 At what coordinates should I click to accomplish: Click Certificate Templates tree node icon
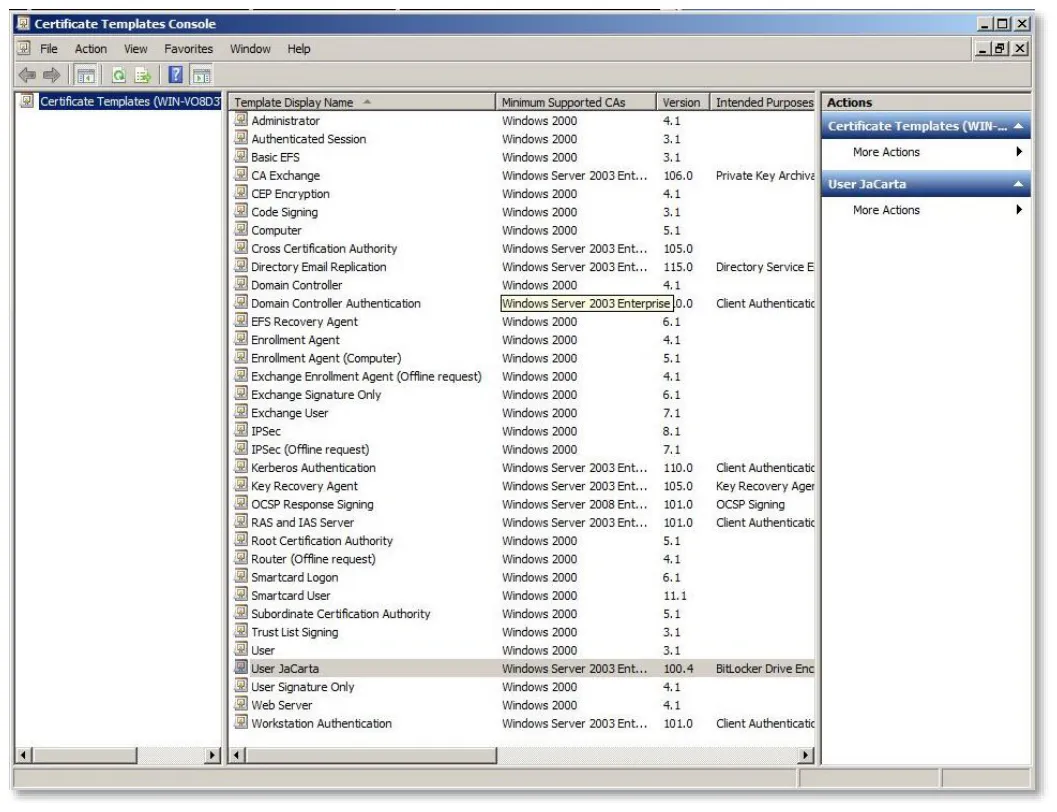(27, 101)
